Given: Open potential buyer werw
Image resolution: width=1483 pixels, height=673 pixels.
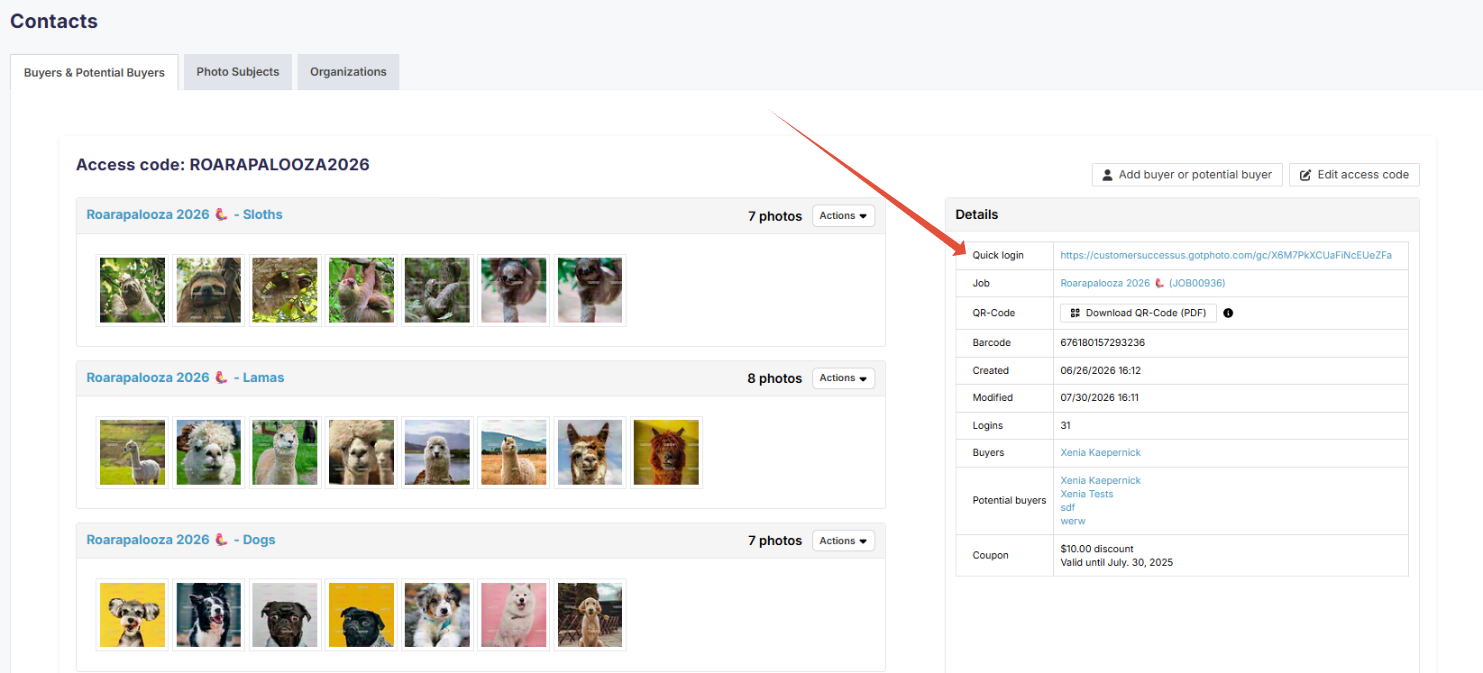Looking at the screenshot, I should pyautogui.click(x=1072, y=521).
